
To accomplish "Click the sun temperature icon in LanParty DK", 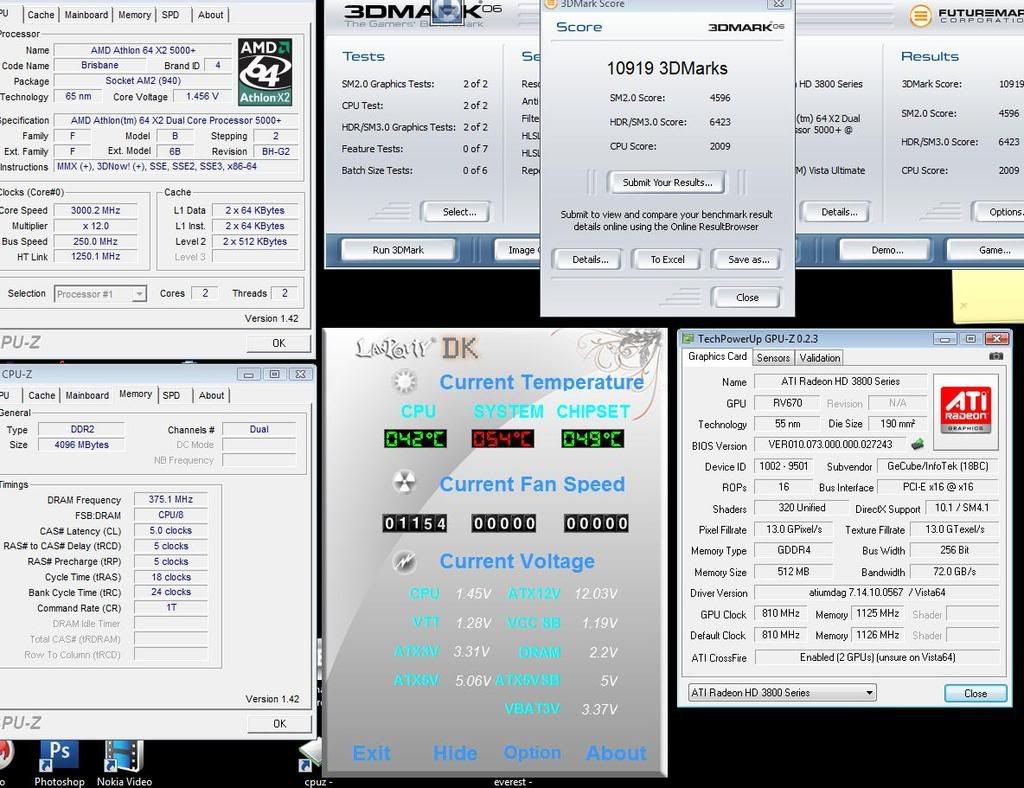I will (404, 381).
